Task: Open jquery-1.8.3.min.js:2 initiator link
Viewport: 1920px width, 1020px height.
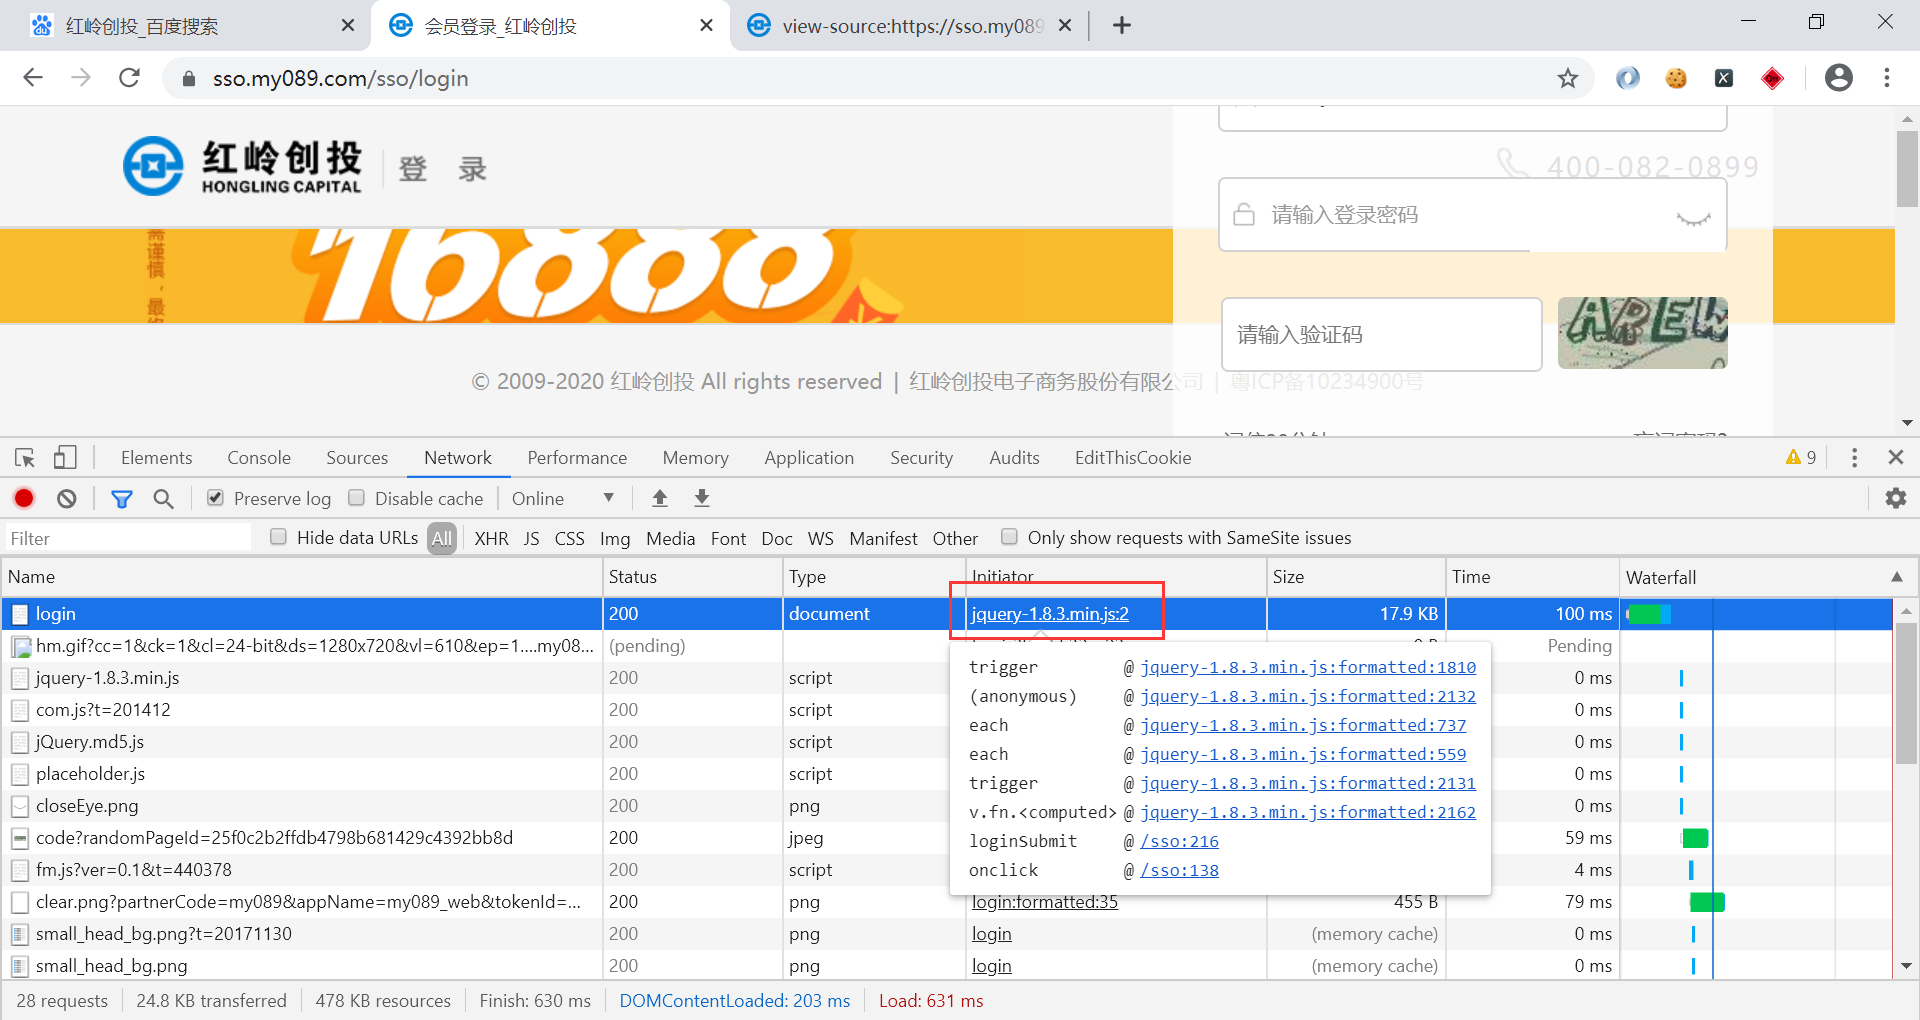Action: (1050, 614)
